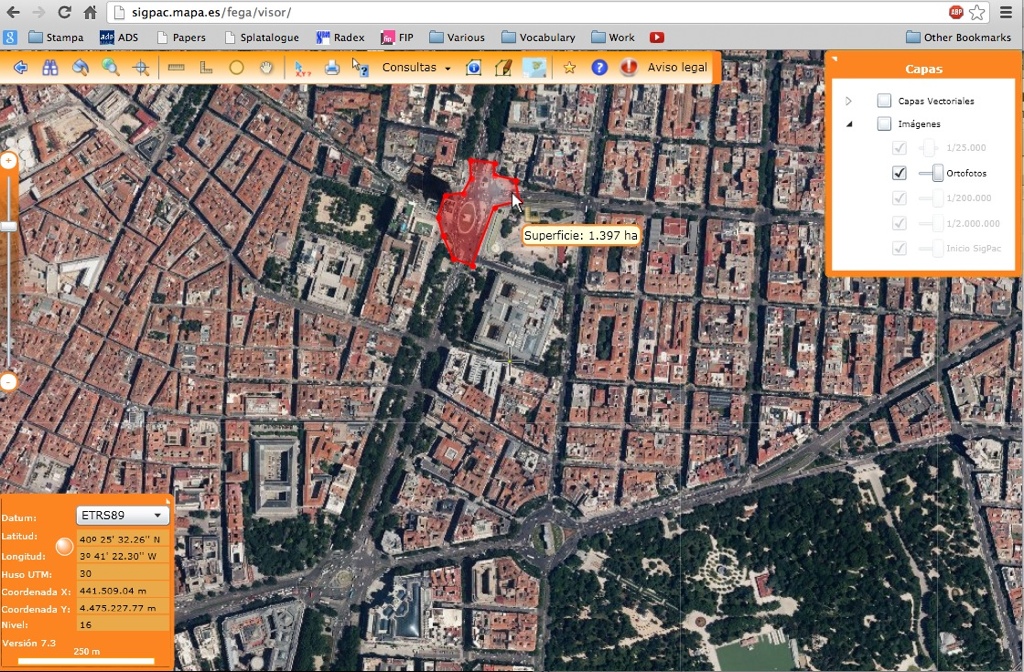Check the Imágenes layer group checkbox
The image size is (1024, 672).
[884, 124]
